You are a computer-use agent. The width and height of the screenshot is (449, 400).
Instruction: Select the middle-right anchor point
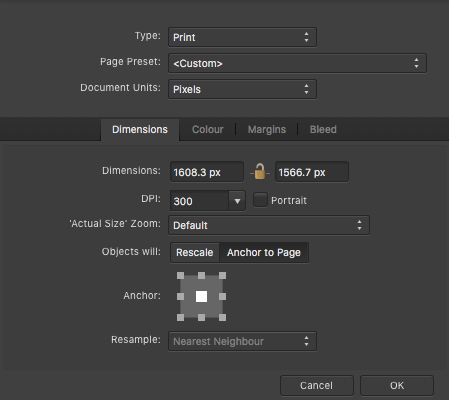(222, 296)
